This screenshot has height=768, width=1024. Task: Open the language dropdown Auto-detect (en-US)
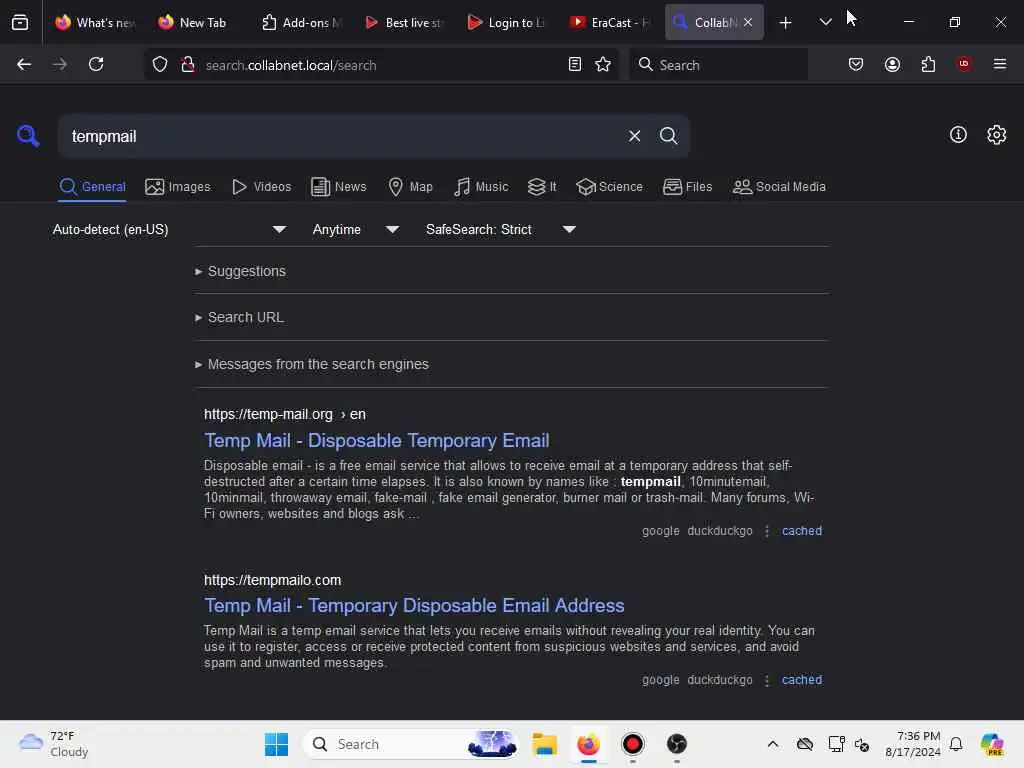pos(169,229)
